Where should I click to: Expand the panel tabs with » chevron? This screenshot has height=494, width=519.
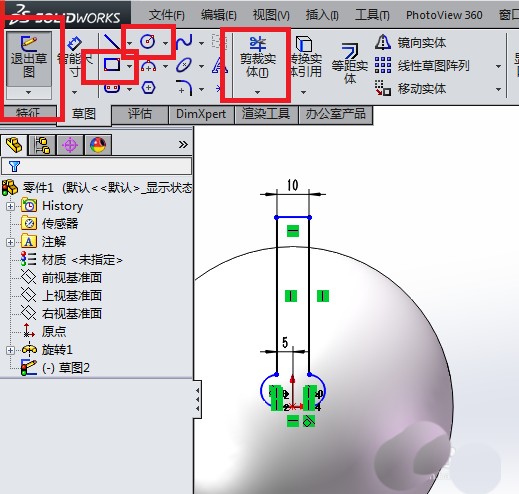tap(183, 144)
